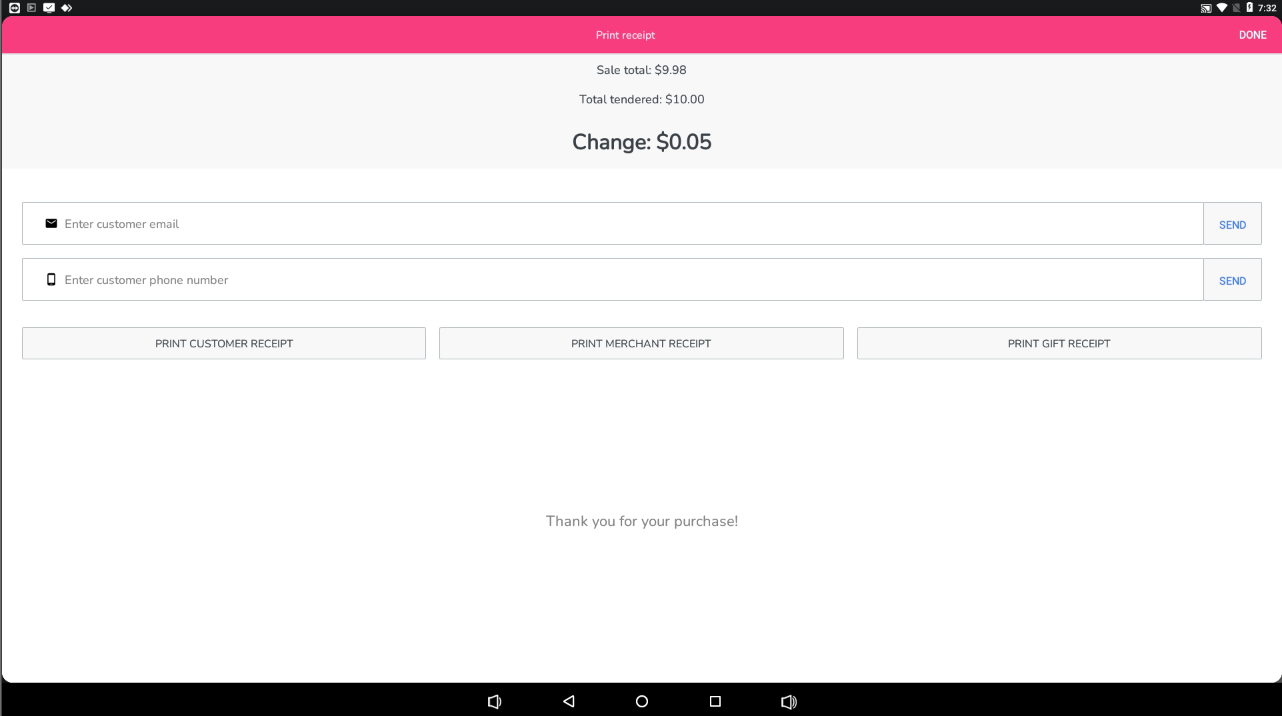1282x716 pixels.
Task: Click the Wi-Fi icon in status bar
Action: (x=1222, y=7)
